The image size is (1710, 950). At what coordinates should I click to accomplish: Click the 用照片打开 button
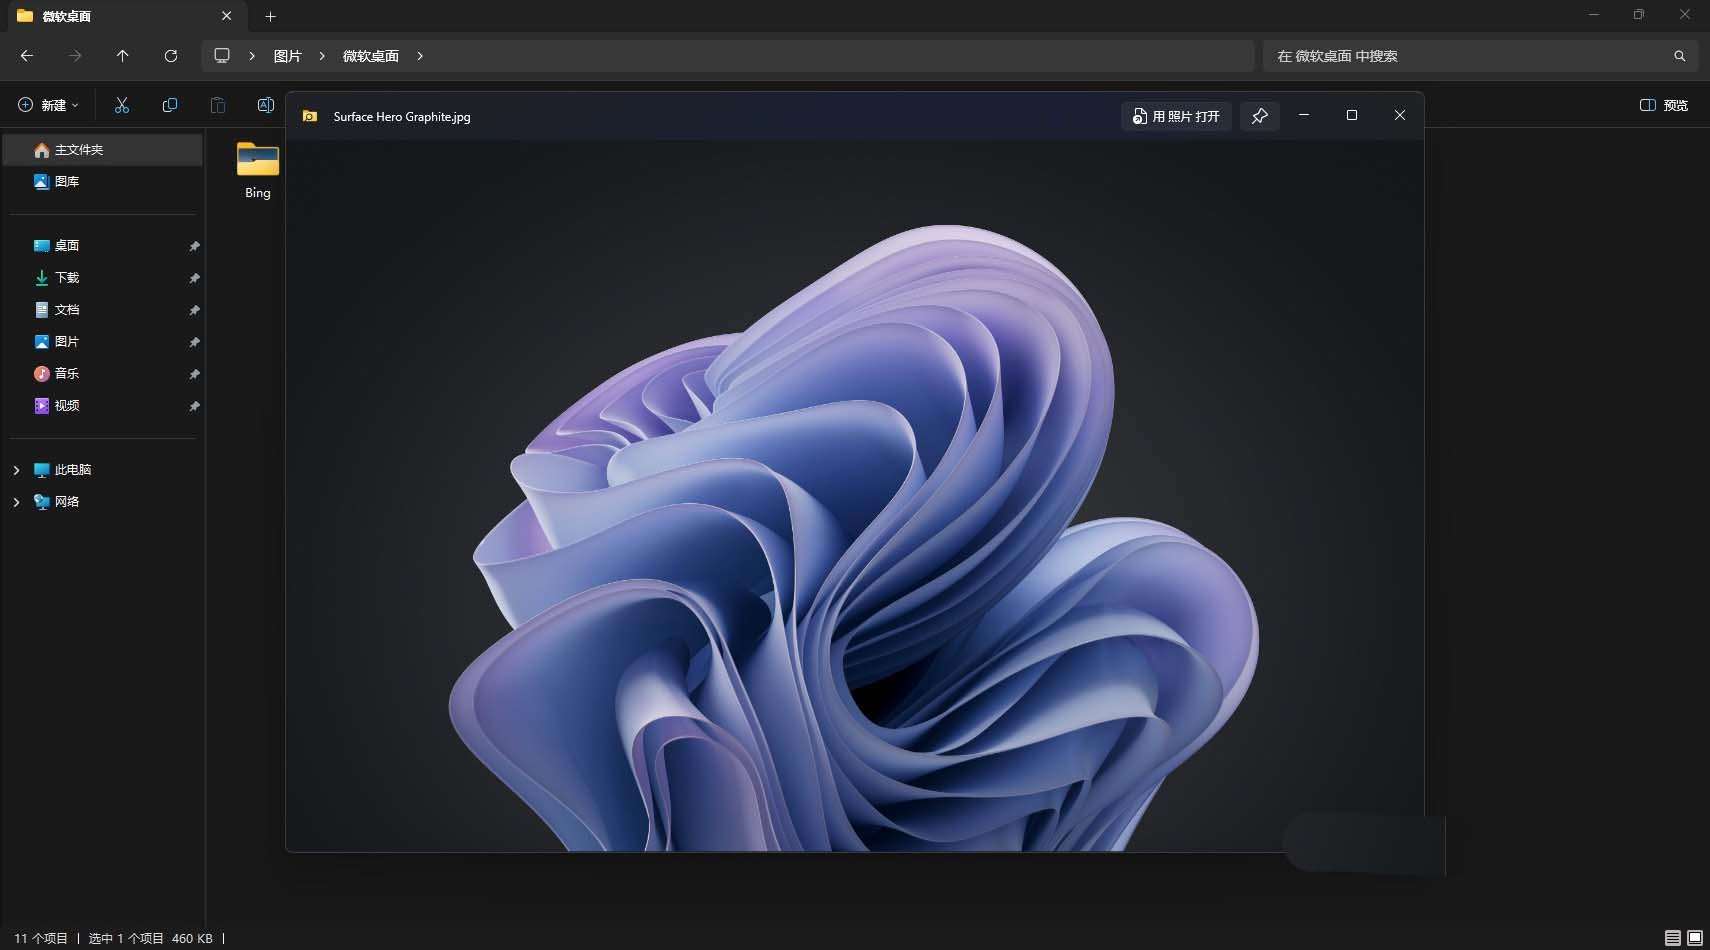coord(1176,116)
